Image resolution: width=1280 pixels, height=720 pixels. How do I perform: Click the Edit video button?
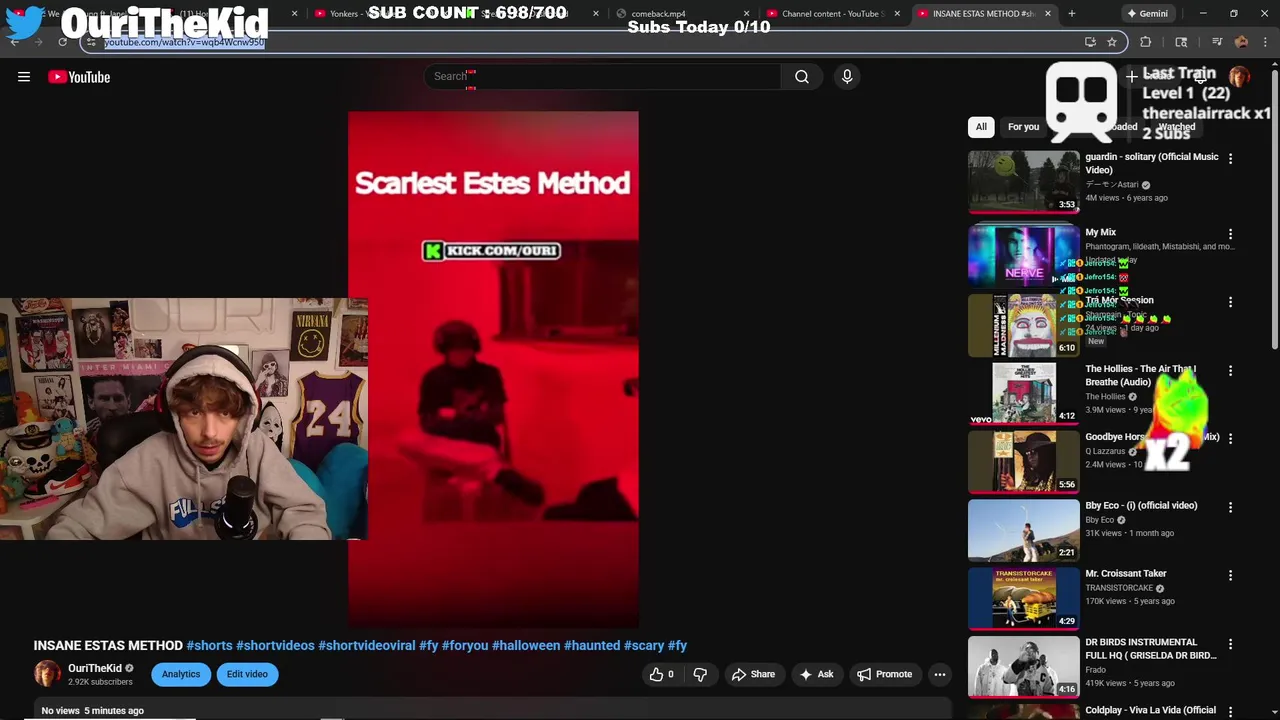click(x=247, y=675)
